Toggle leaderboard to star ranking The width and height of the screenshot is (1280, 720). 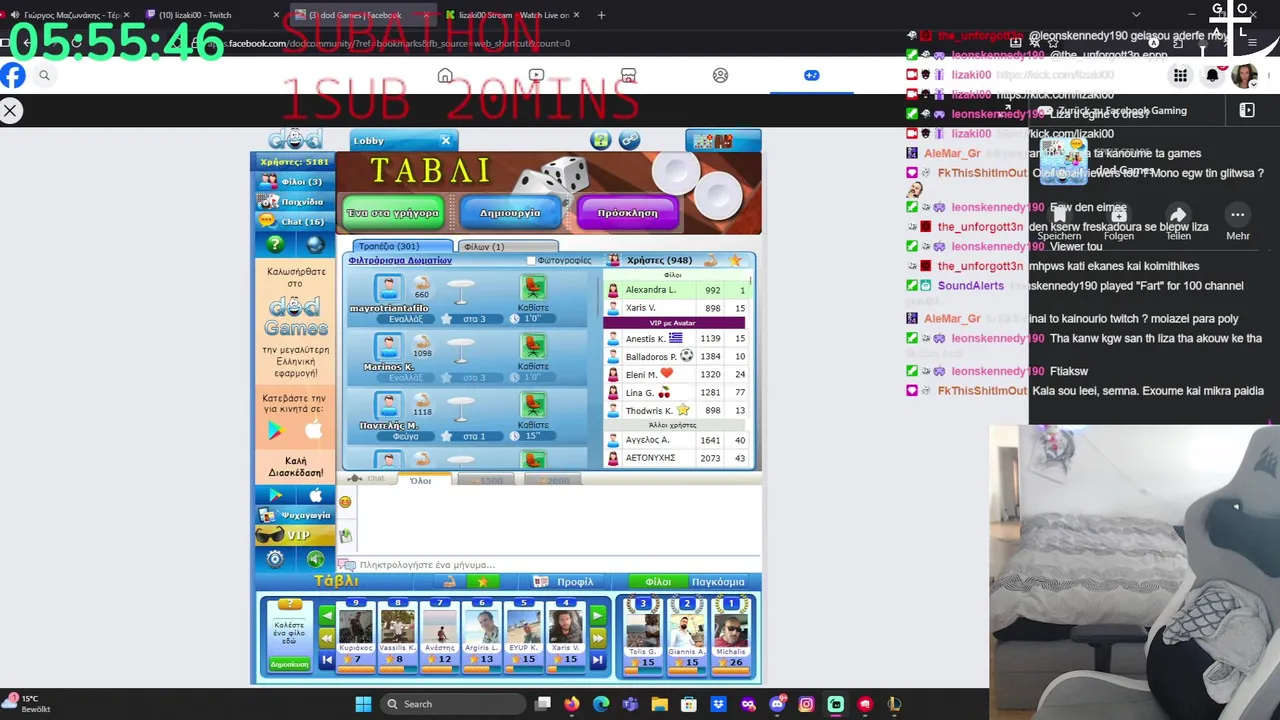[483, 582]
